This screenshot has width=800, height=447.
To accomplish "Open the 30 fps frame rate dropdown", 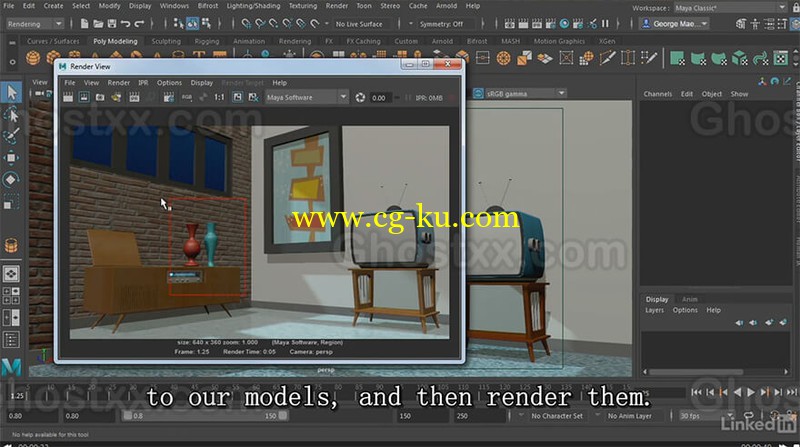I will coord(707,416).
